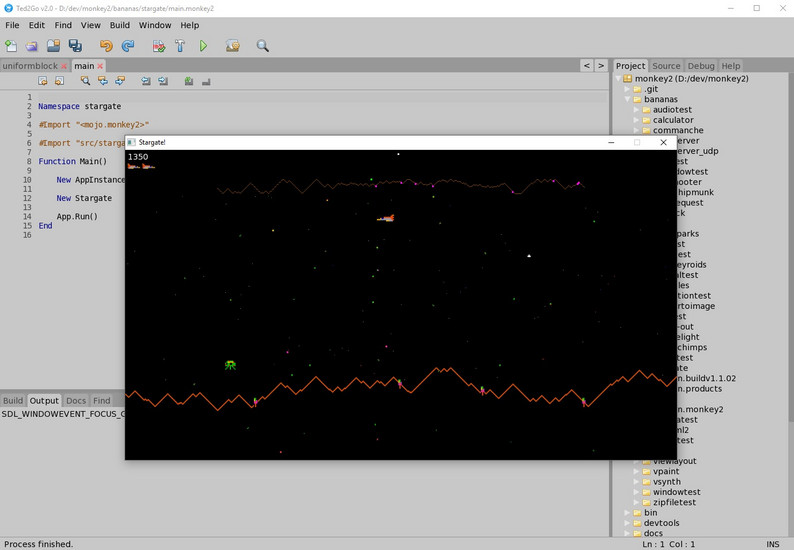
Task: Click the scroll tabs right arrow button
Action: click(601, 66)
